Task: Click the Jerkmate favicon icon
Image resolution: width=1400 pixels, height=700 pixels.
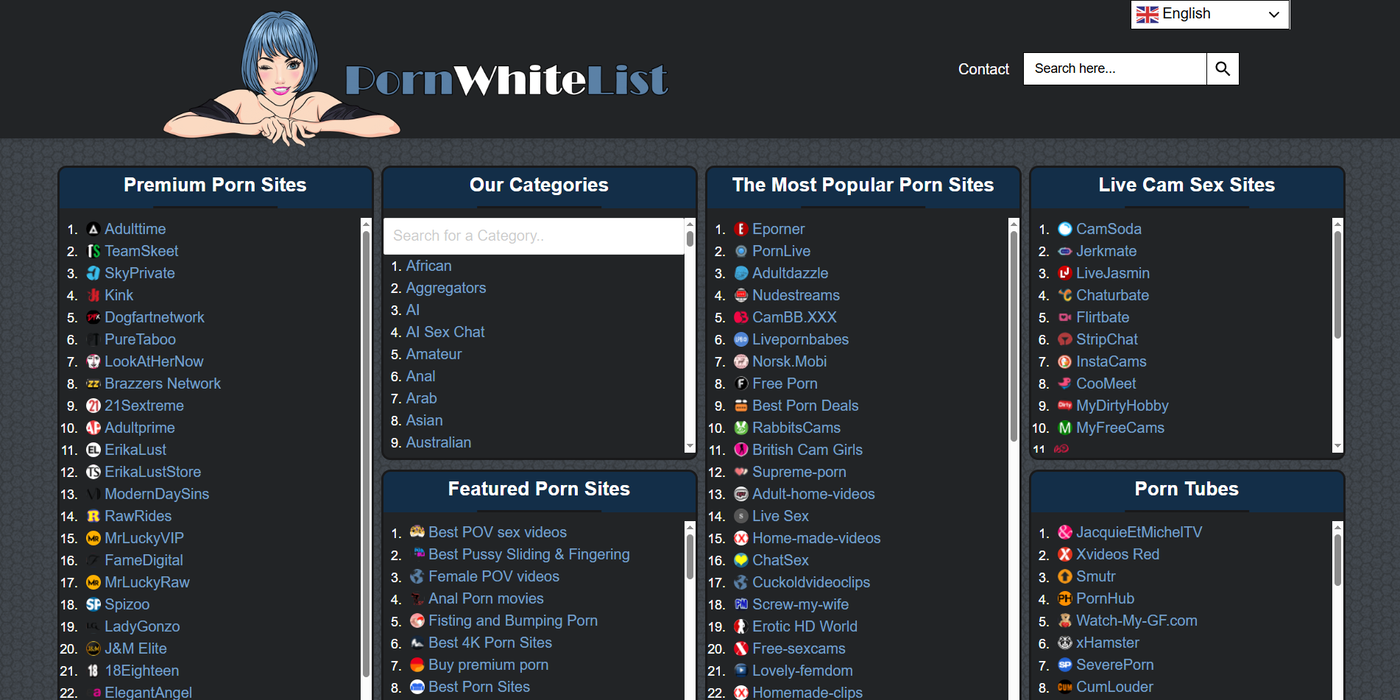Action: [1065, 251]
